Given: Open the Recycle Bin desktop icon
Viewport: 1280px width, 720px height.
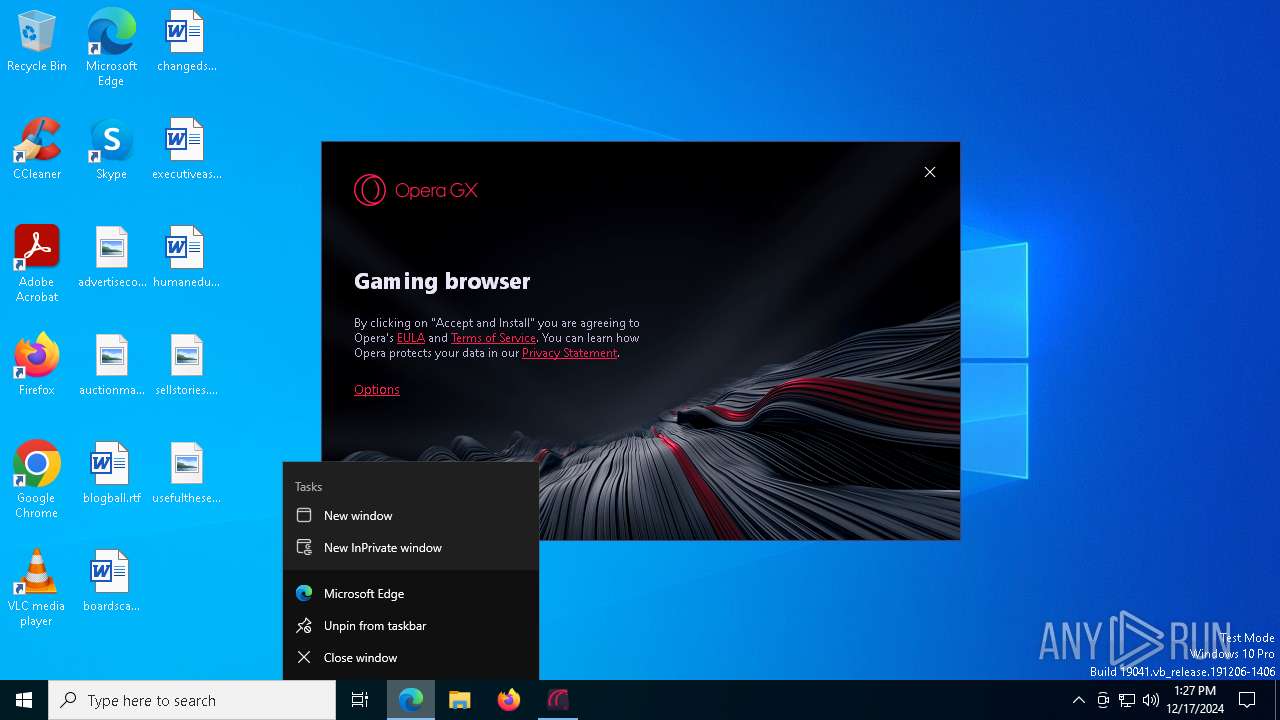Looking at the screenshot, I should point(37,42).
